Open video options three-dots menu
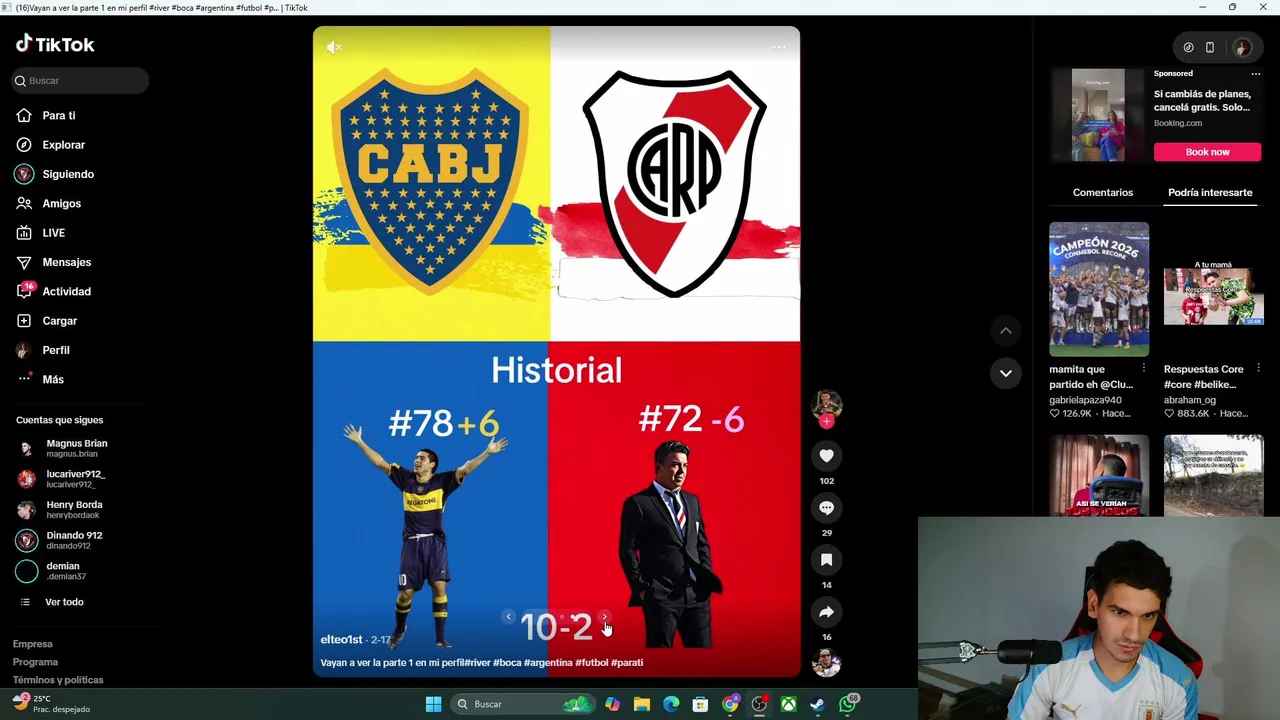The image size is (1280, 720). pos(779,47)
